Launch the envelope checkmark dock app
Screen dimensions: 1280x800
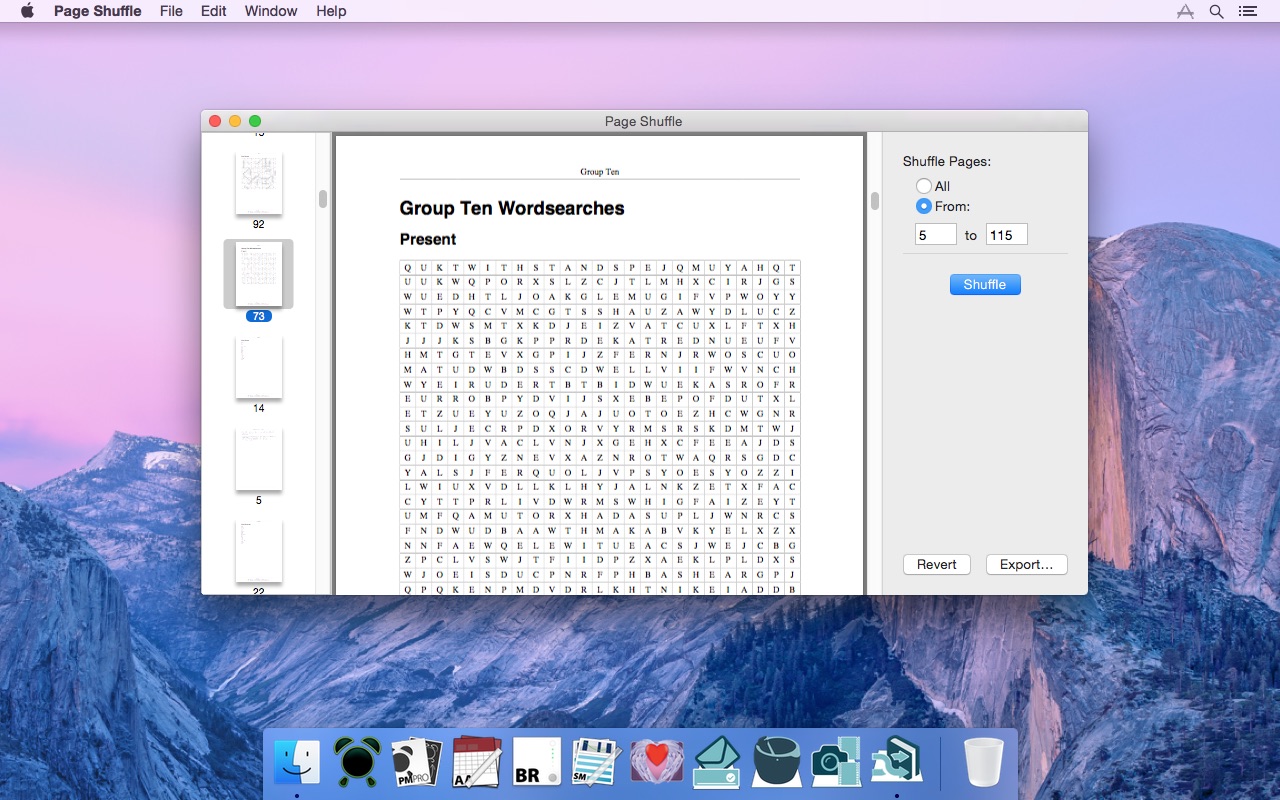point(717,762)
